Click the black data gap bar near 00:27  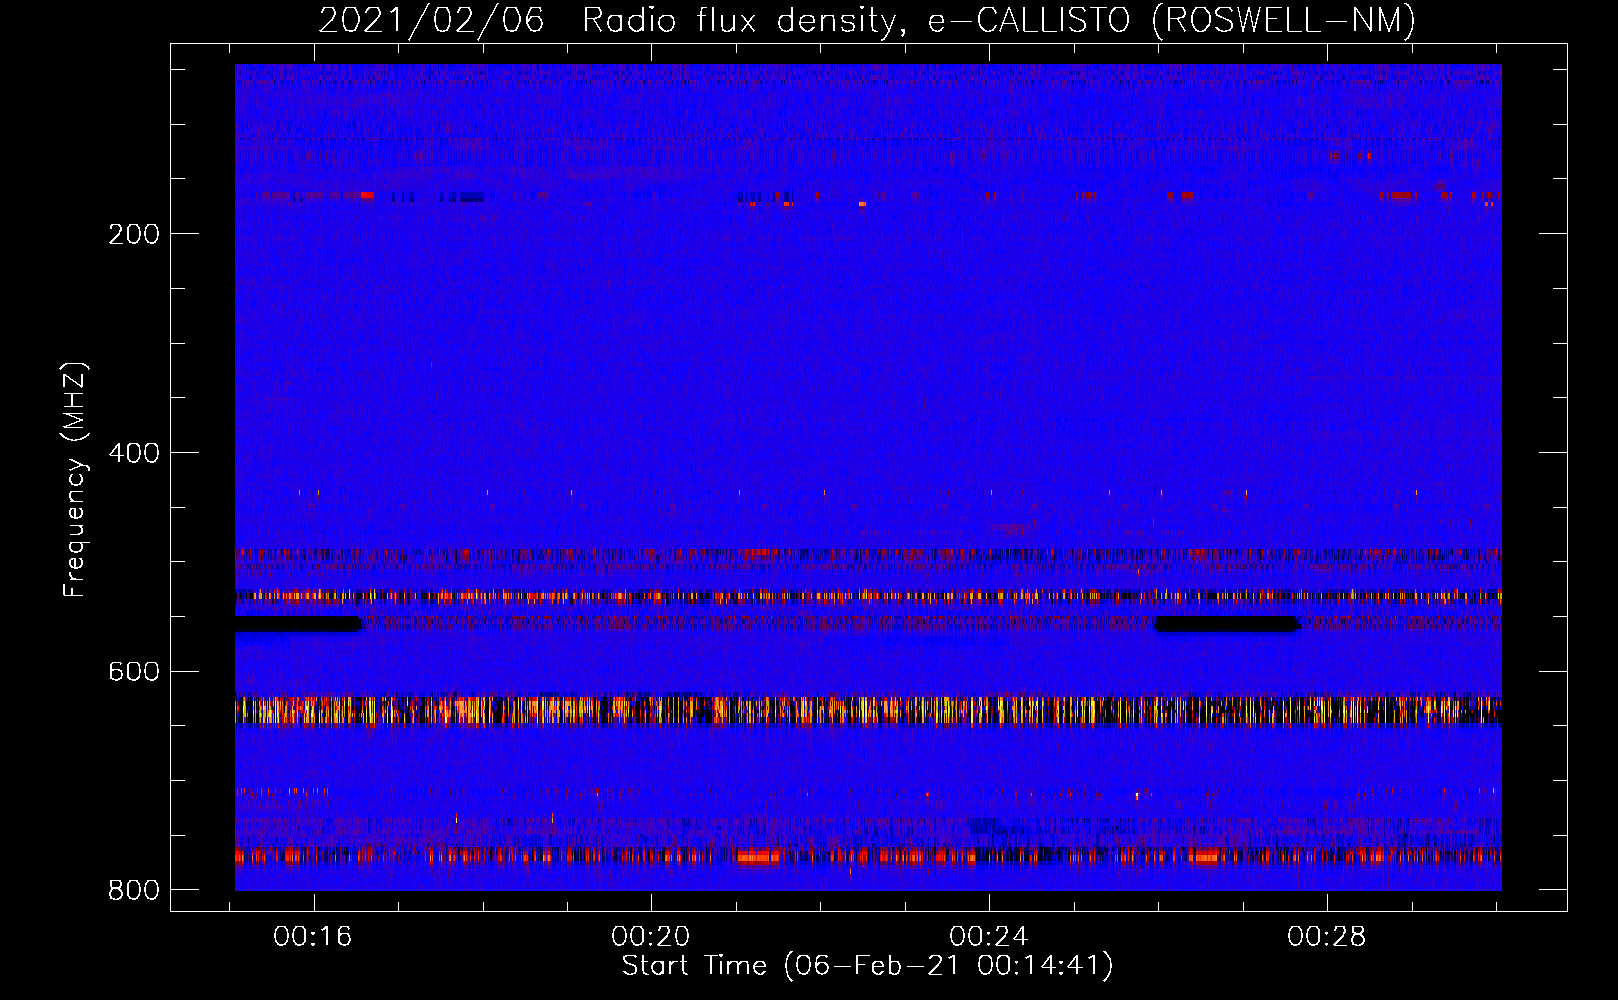[x=1227, y=624]
